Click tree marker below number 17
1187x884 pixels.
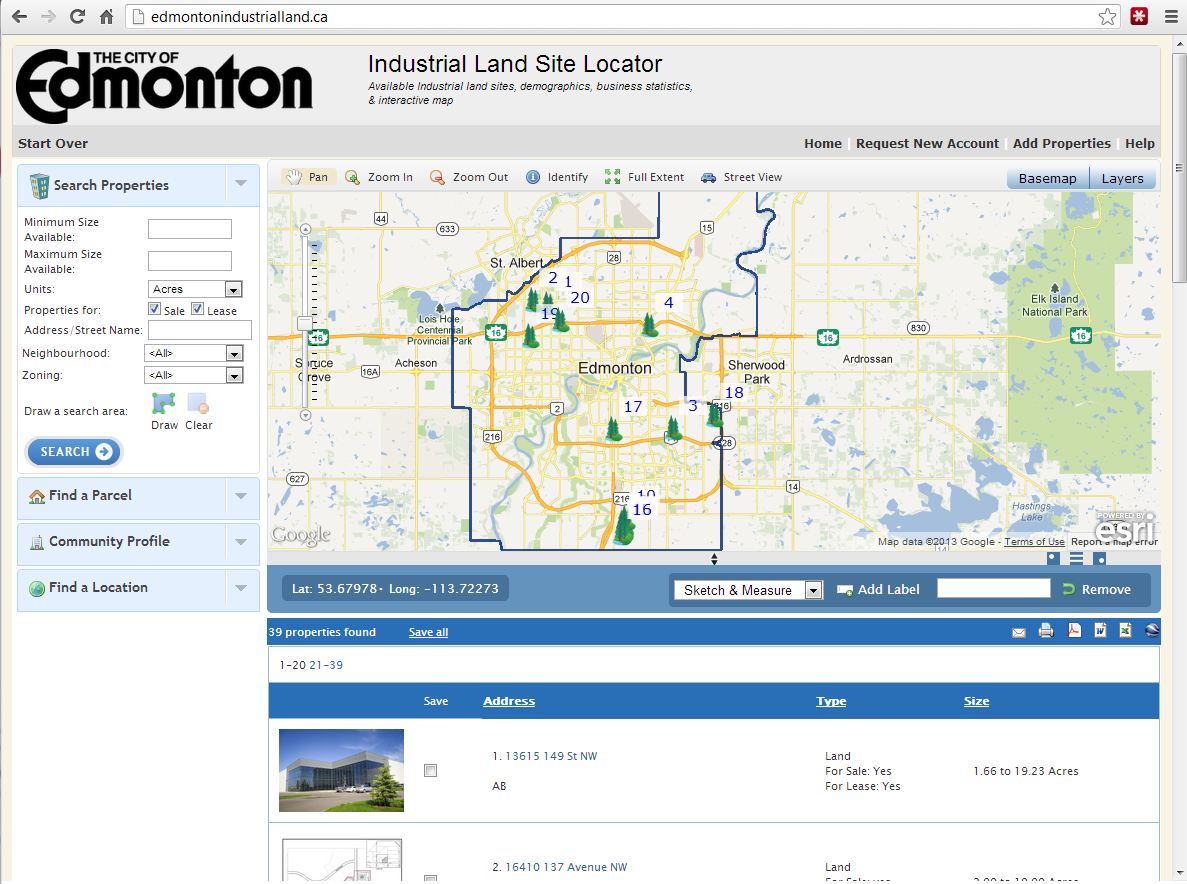tap(614, 429)
